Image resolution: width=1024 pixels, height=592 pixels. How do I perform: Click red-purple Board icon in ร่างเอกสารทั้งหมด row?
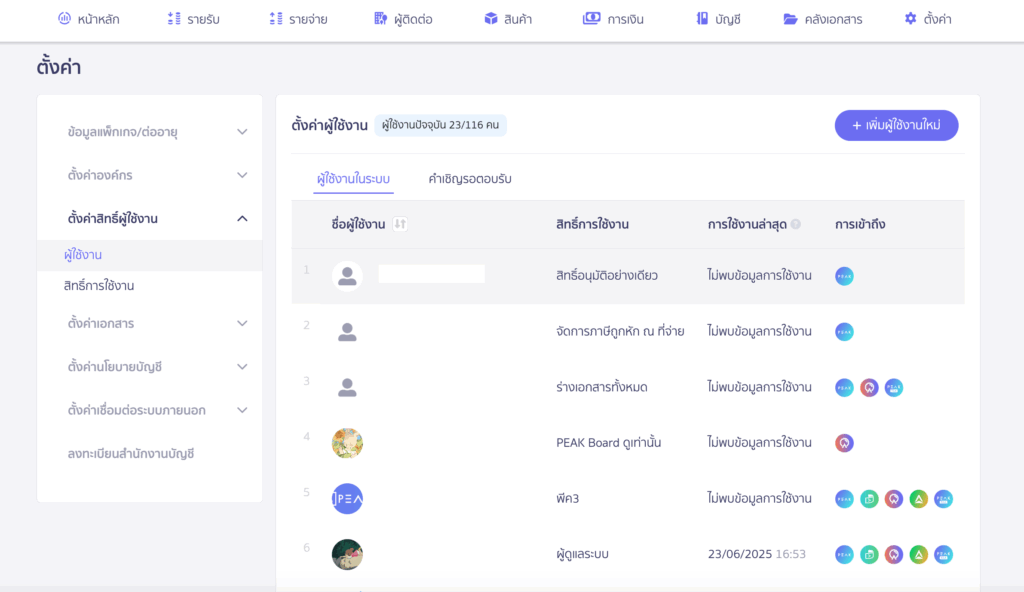869,387
